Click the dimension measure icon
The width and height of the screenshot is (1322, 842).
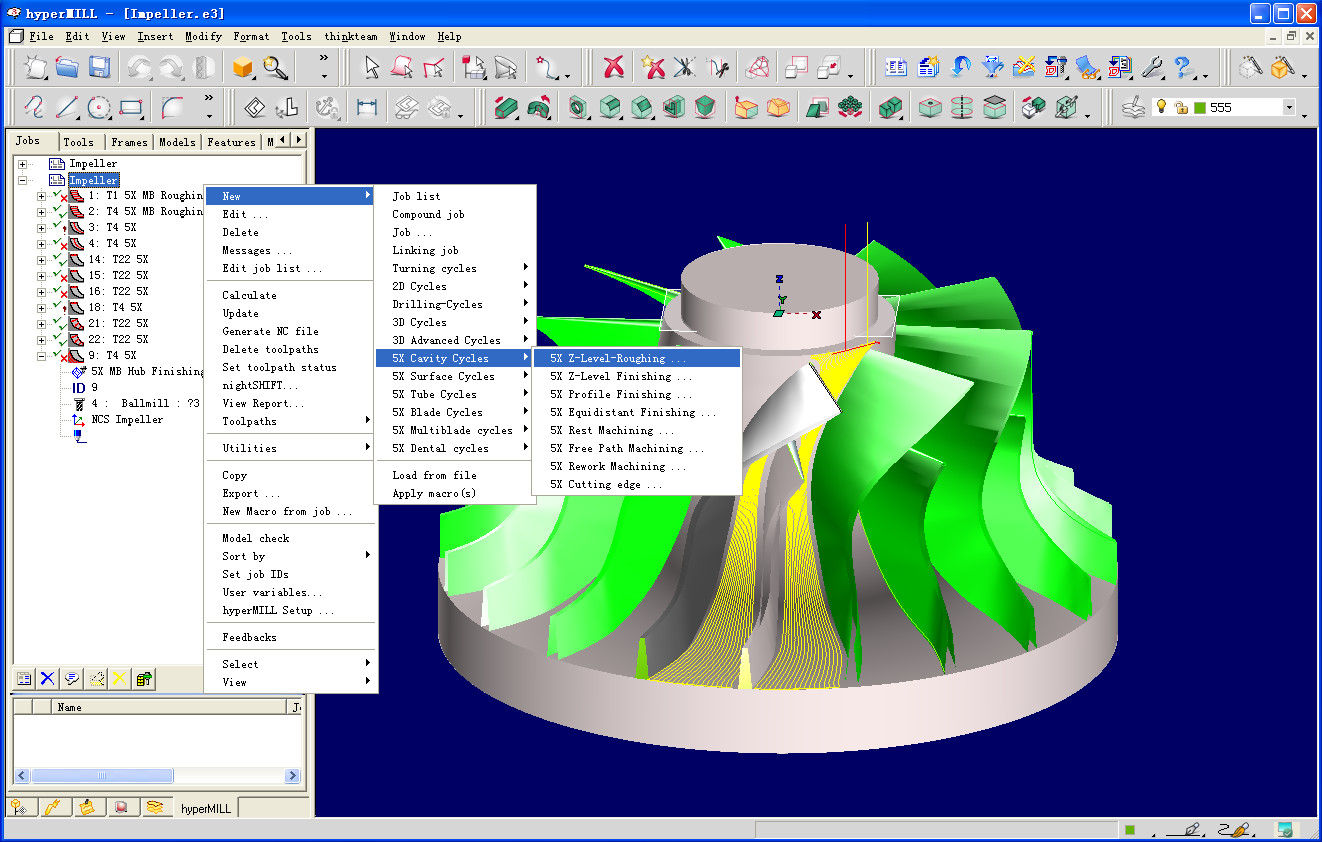(367, 107)
